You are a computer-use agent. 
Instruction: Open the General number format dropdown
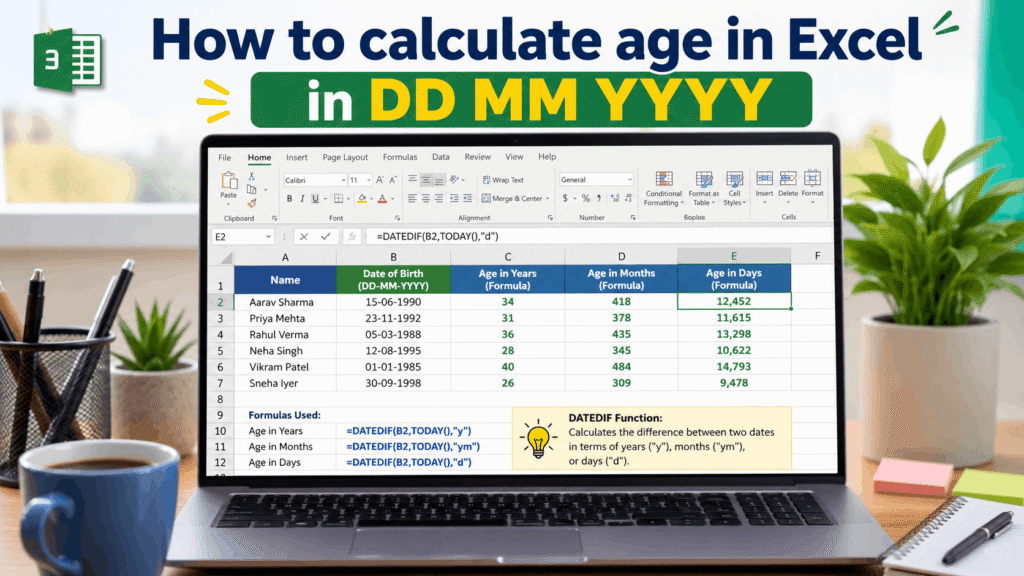[630, 180]
